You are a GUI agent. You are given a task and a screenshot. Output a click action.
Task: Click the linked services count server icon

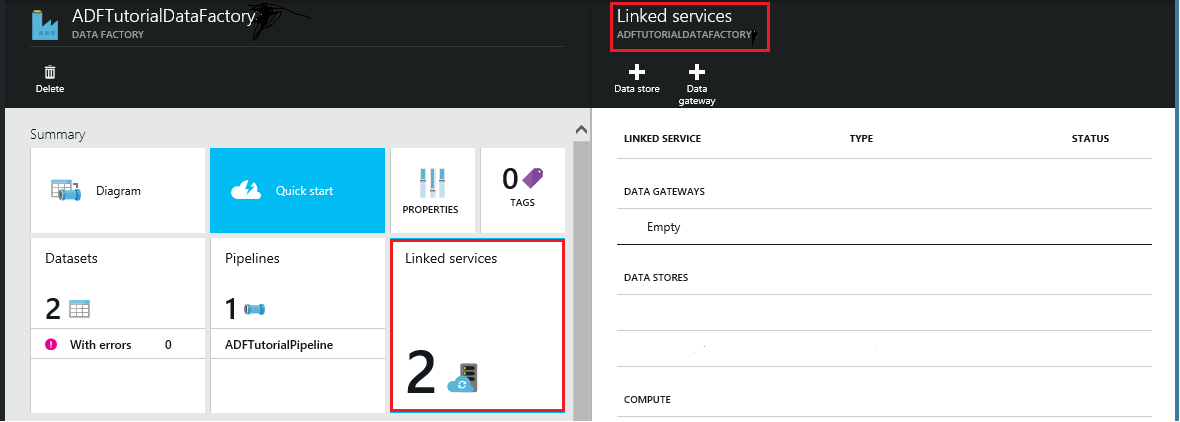[x=463, y=378]
